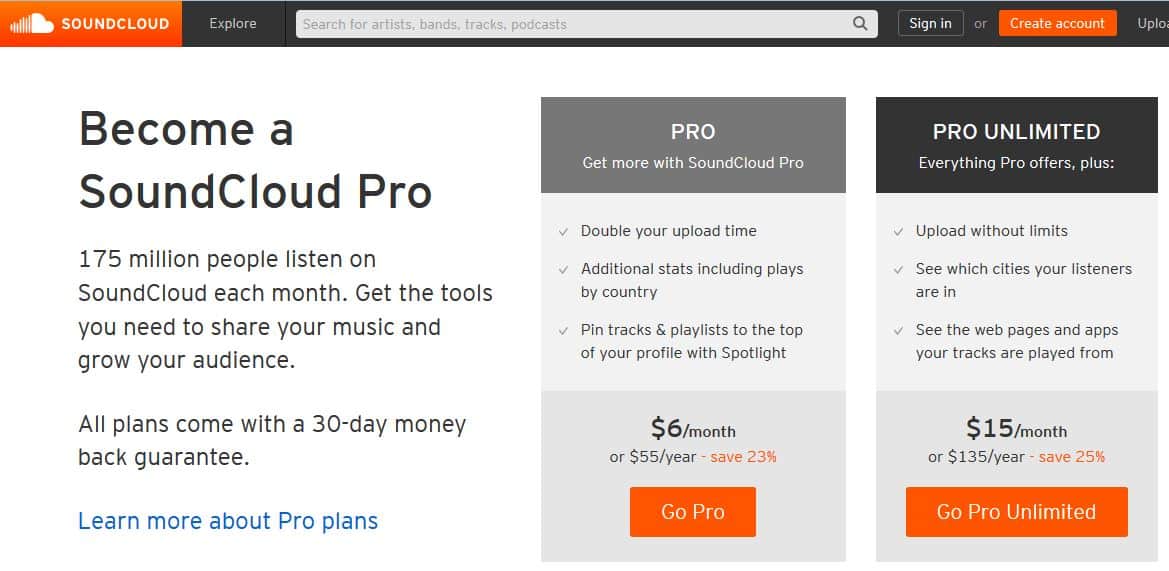
Task: Click checkmark beside See which cities
Action: click(x=898, y=270)
